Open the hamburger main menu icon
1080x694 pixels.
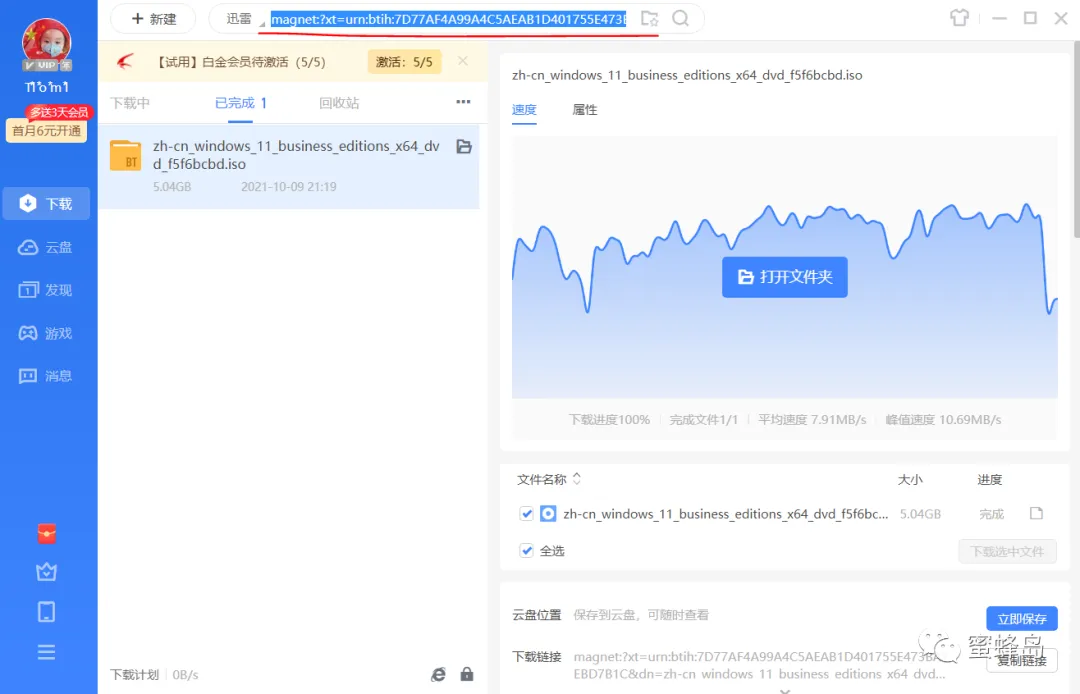coord(47,652)
